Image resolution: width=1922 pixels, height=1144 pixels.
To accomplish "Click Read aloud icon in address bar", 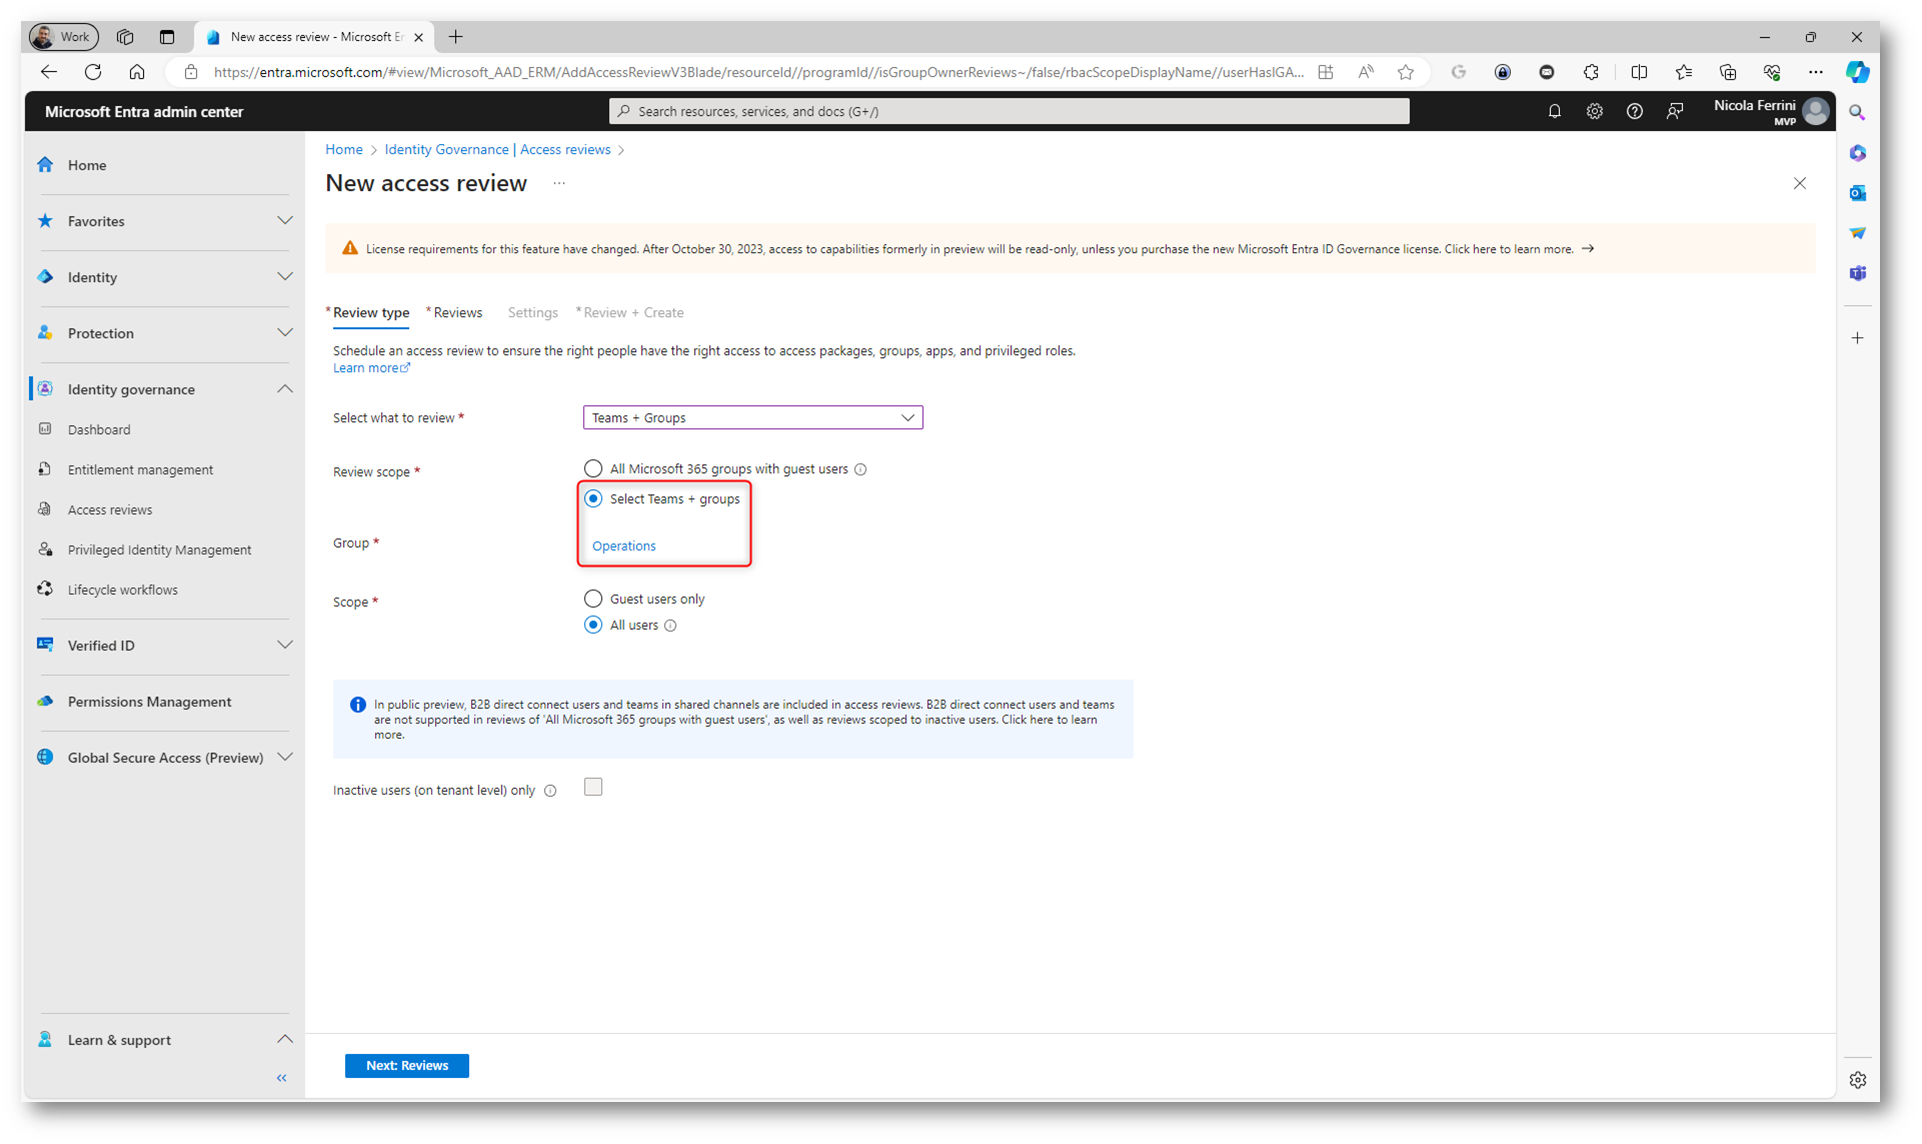I will click(1366, 72).
